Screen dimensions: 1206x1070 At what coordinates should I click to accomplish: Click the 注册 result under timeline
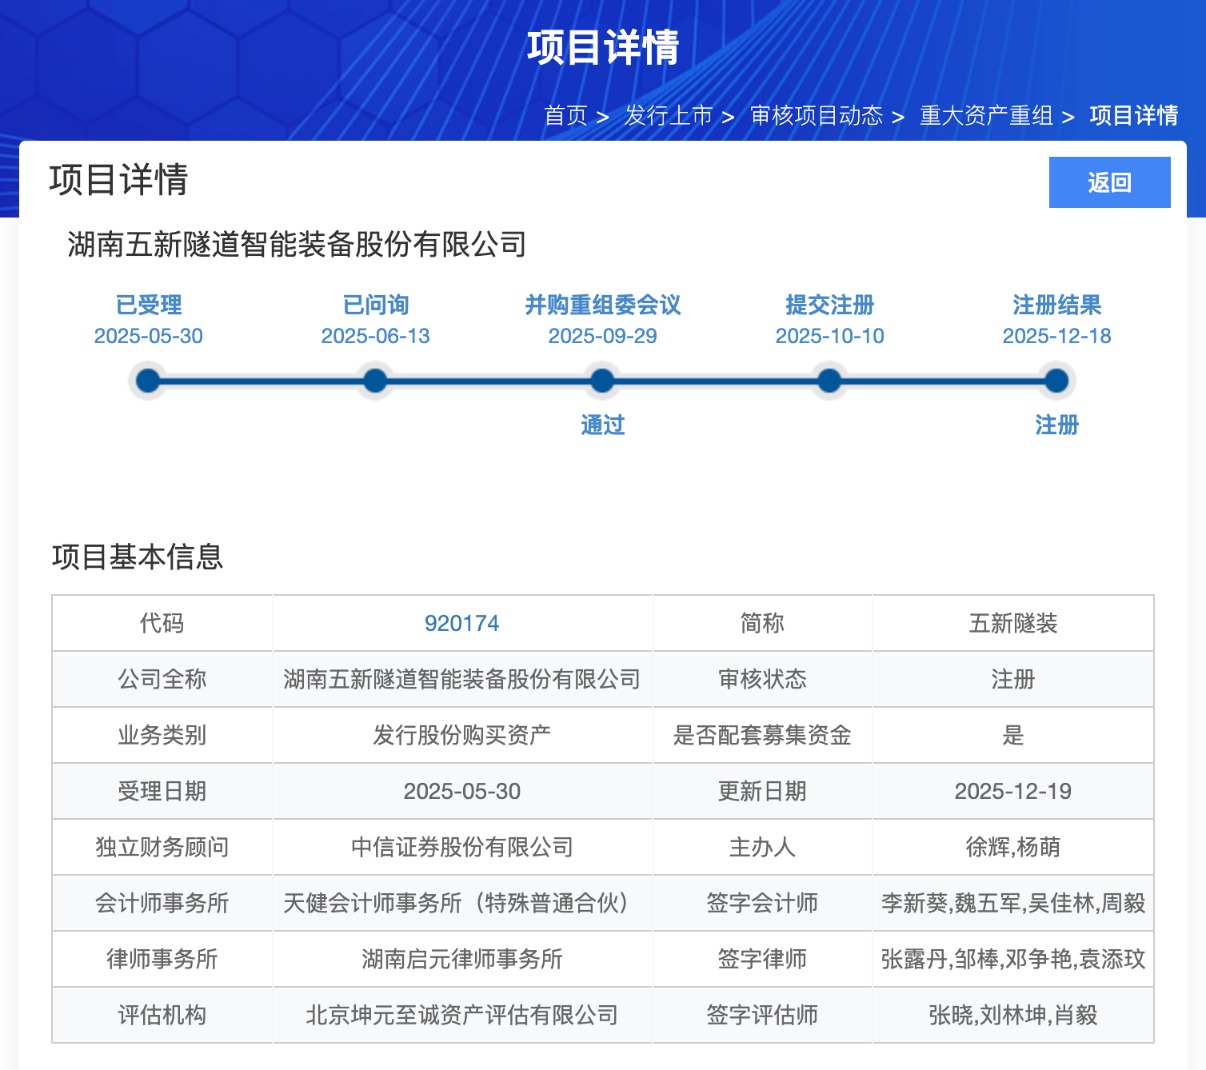tap(1056, 425)
